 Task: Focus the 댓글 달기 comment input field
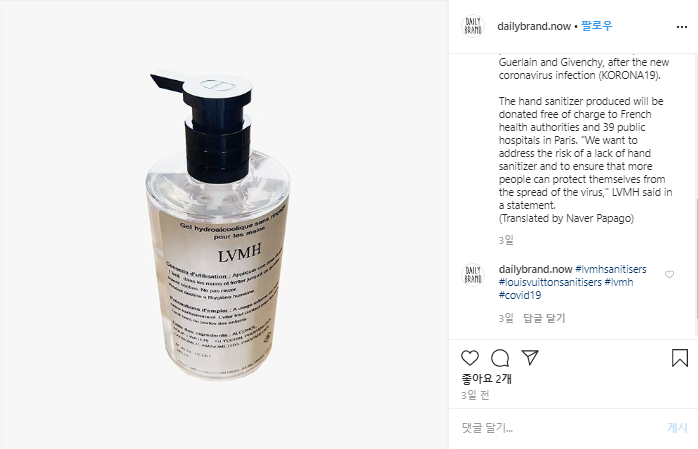pyautogui.click(x=561, y=428)
